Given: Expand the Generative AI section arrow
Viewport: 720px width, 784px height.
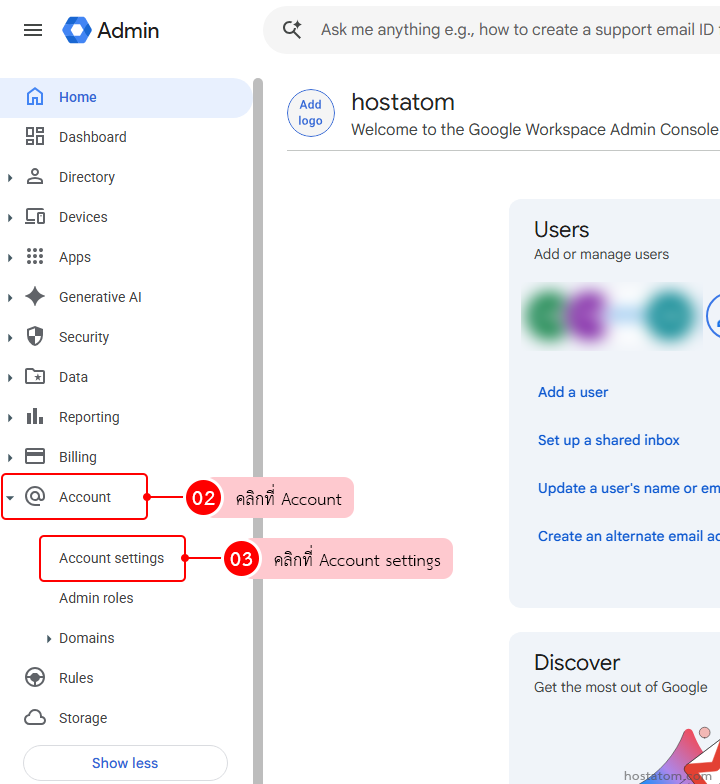Looking at the screenshot, I should click(x=10, y=298).
